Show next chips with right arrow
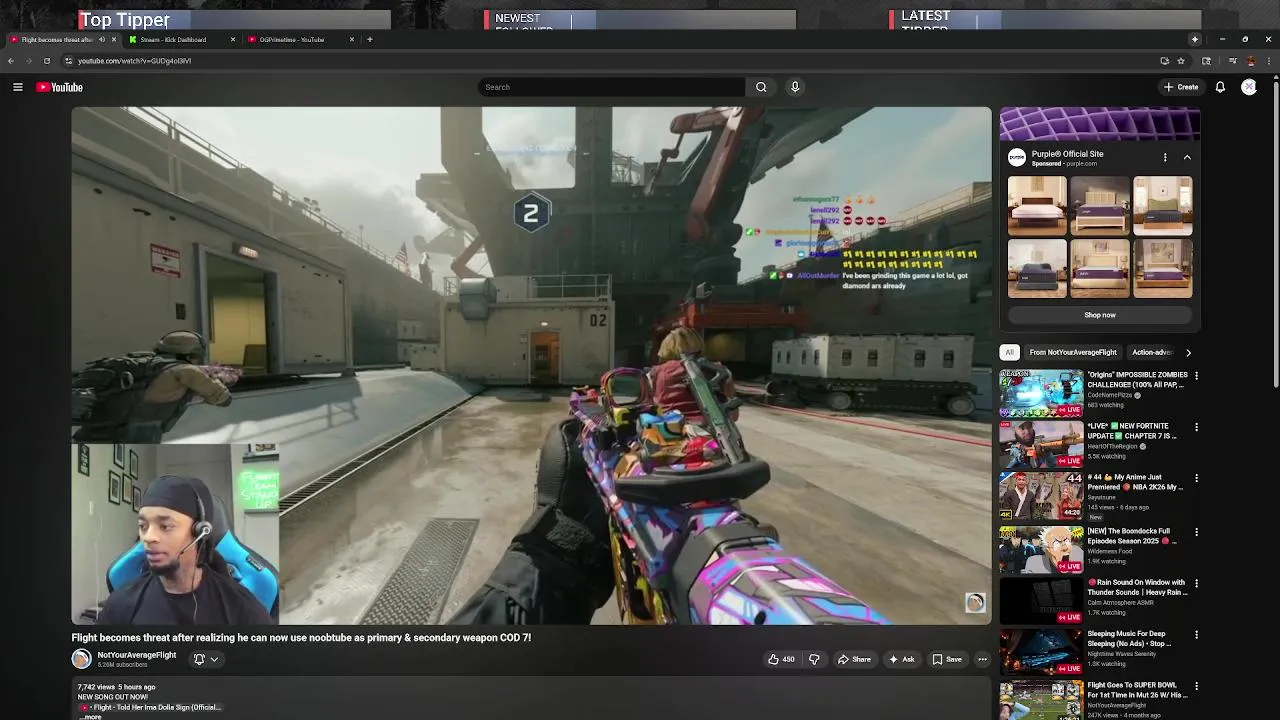 1188,352
